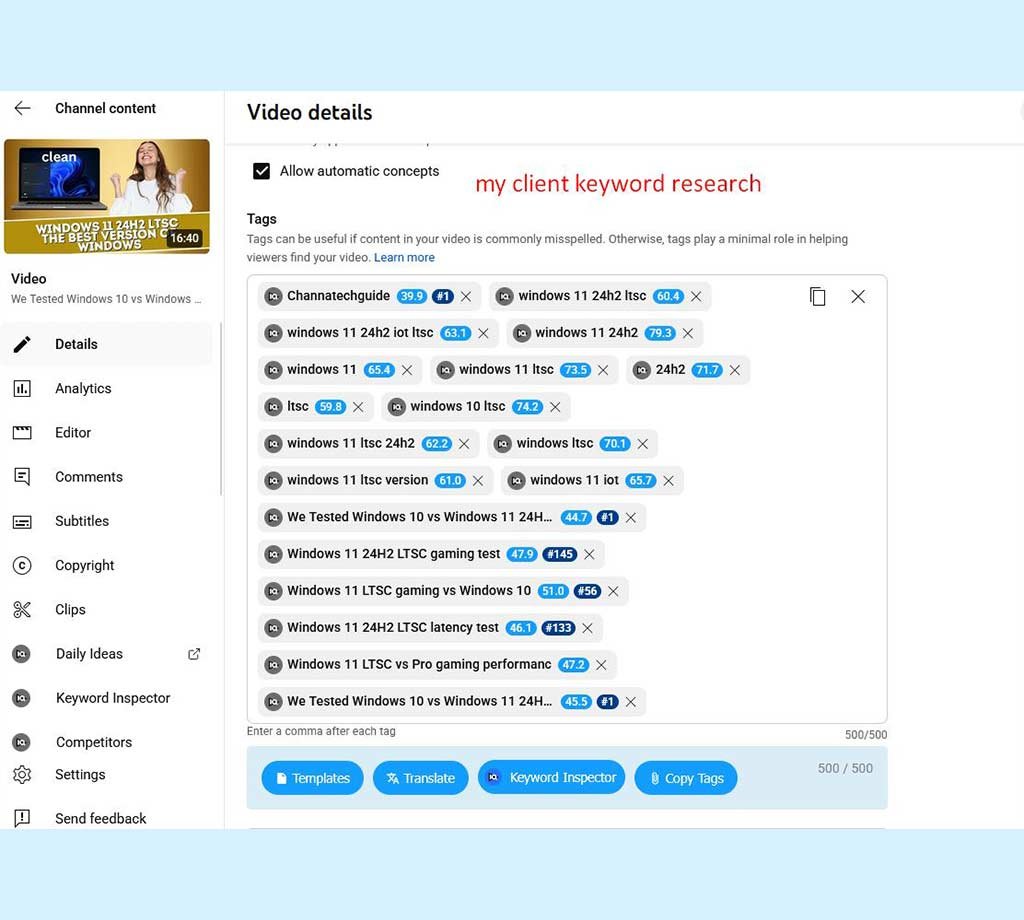
Task: Open the Analytics section
Action: (83, 389)
